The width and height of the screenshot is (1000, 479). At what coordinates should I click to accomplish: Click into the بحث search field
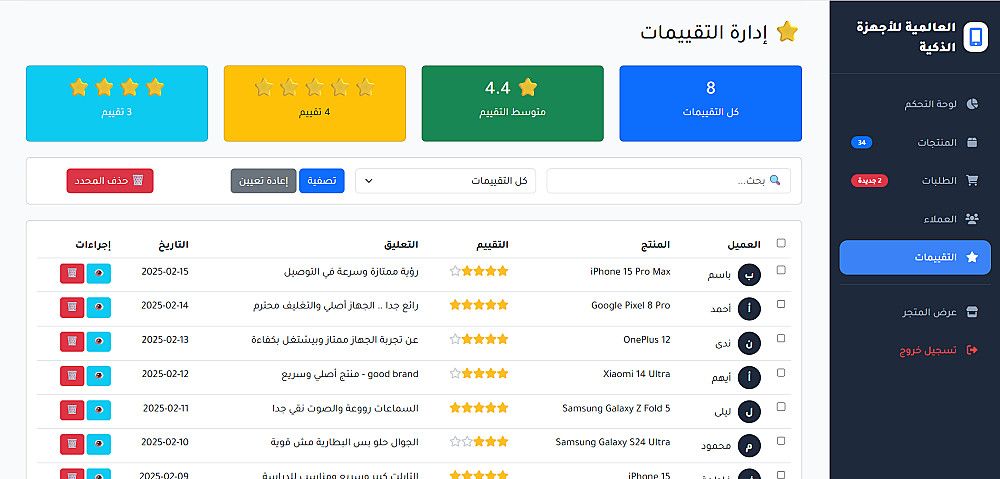(x=668, y=181)
